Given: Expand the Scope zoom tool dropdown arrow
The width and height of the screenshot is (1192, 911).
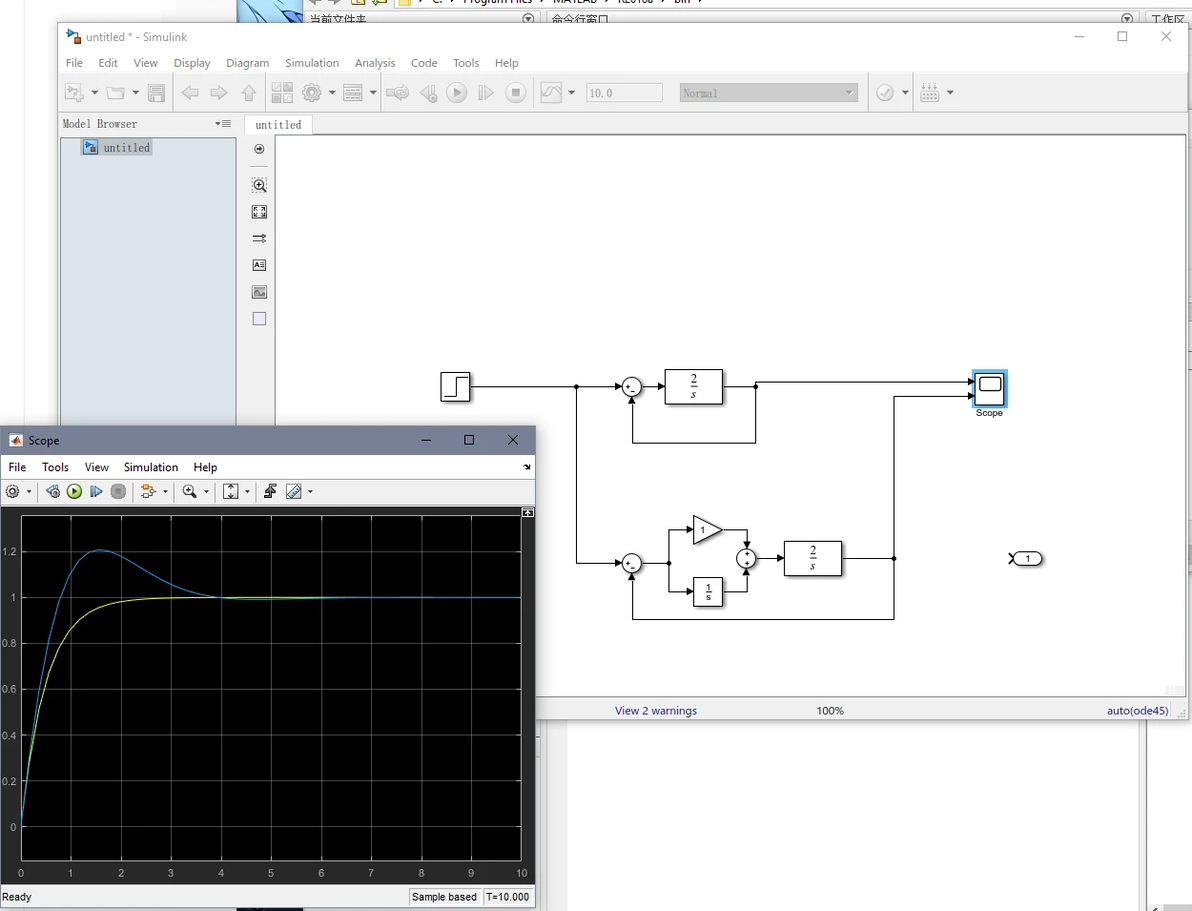Looking at the screenshot, I should [207, 492].
